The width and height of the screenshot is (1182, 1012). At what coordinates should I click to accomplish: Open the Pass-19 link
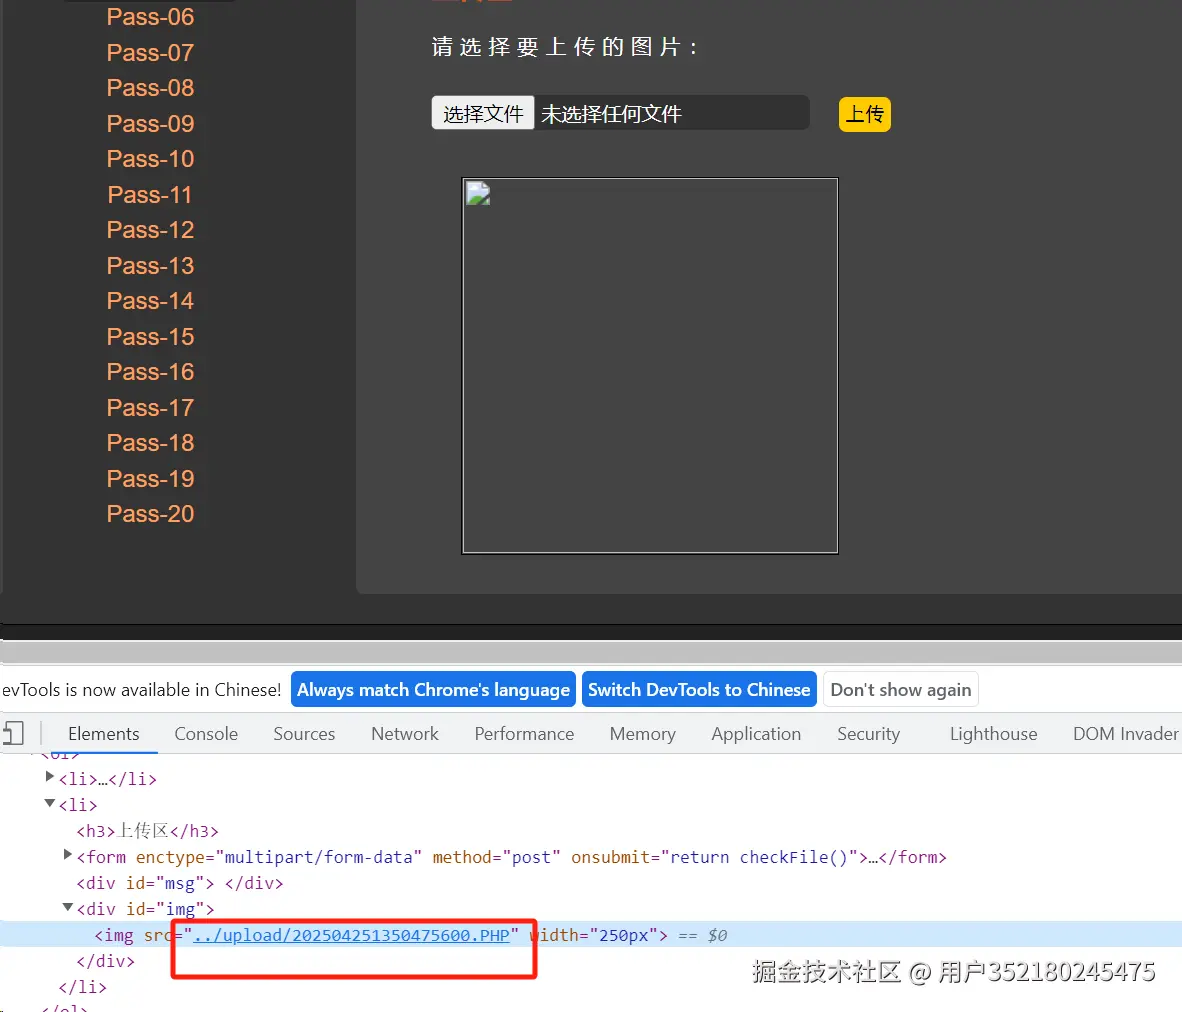(x=150, y=478)
